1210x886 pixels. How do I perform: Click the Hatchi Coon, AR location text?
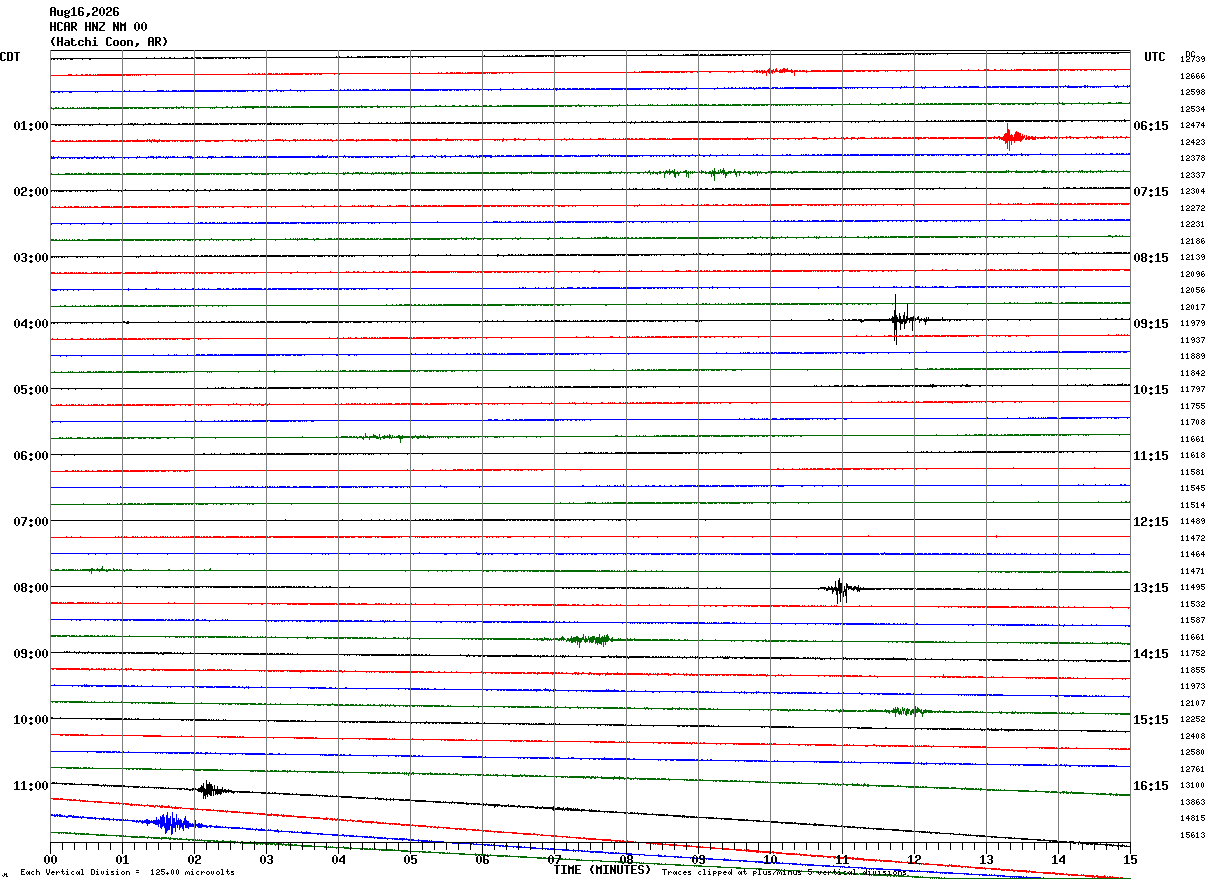pyautogui.click(x=109, y=42)
